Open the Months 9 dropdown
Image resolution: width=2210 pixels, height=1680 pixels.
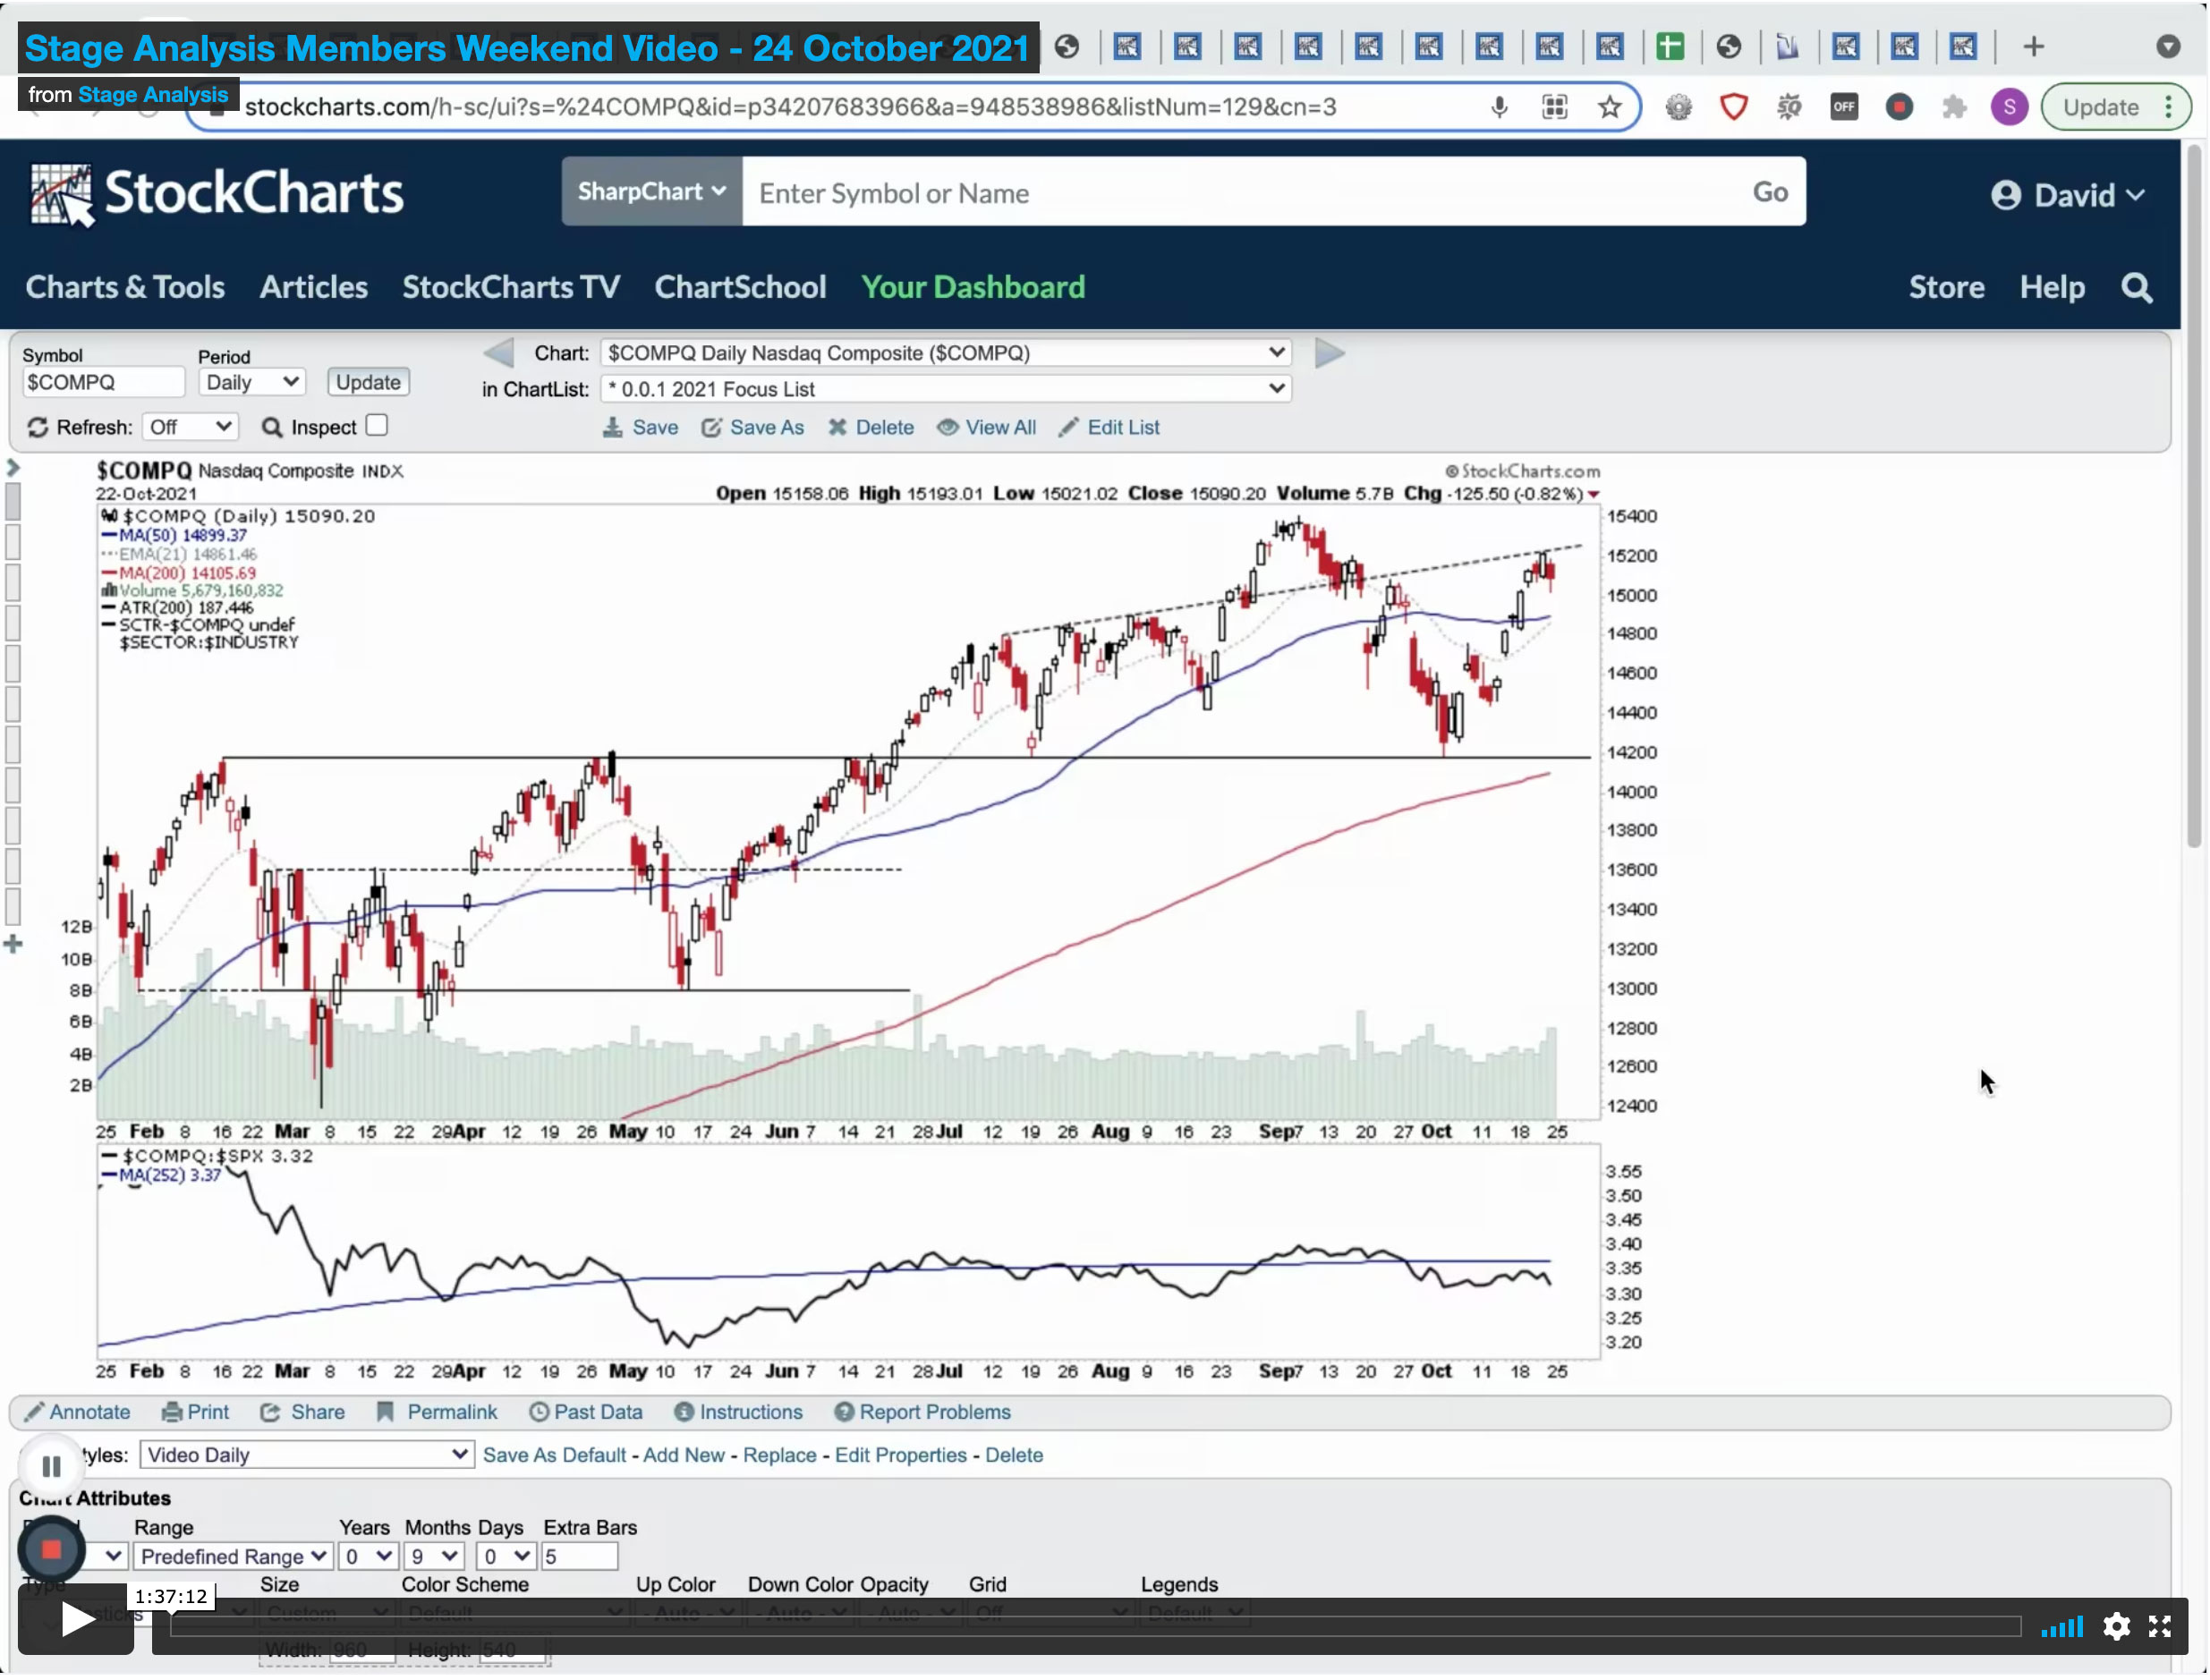(x=432, y=1557)
